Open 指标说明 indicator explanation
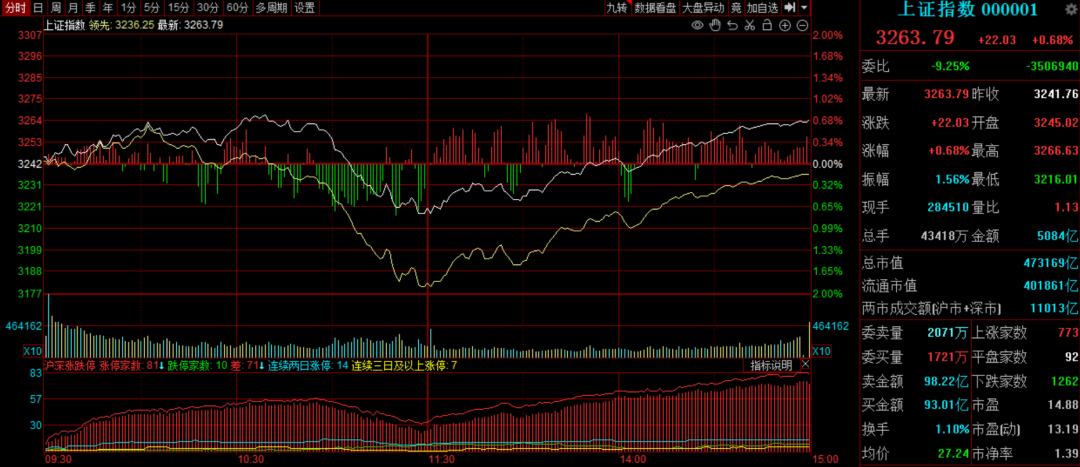 [771, 365]
